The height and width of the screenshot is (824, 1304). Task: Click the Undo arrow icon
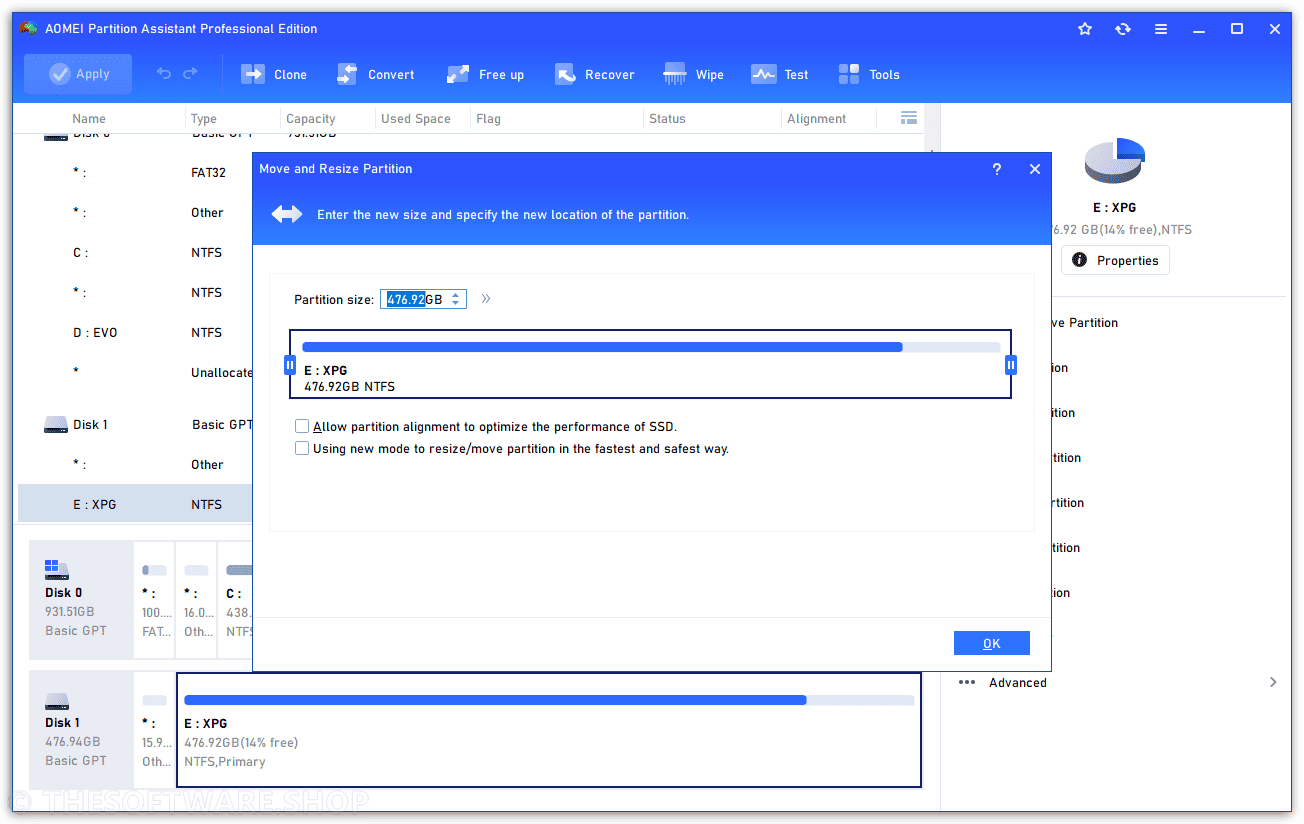164,74
